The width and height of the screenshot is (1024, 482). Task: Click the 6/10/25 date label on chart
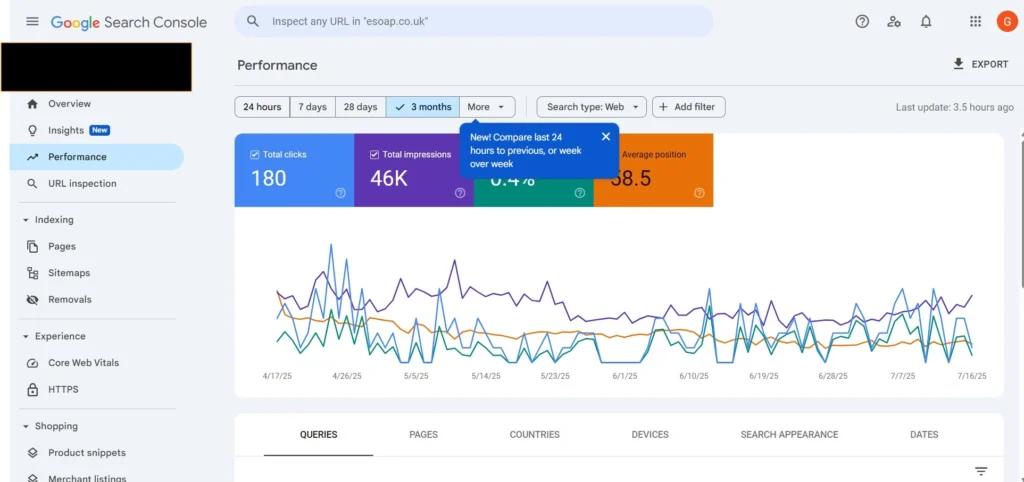[x=694, y=376]
